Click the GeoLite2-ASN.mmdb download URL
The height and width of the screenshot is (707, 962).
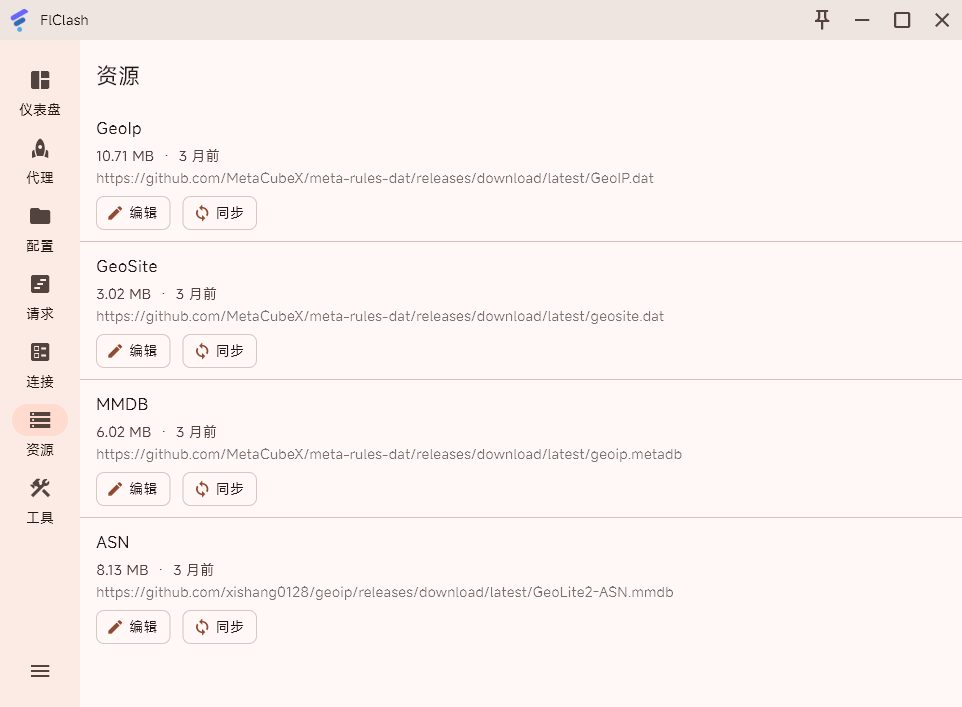pos(384,592)
